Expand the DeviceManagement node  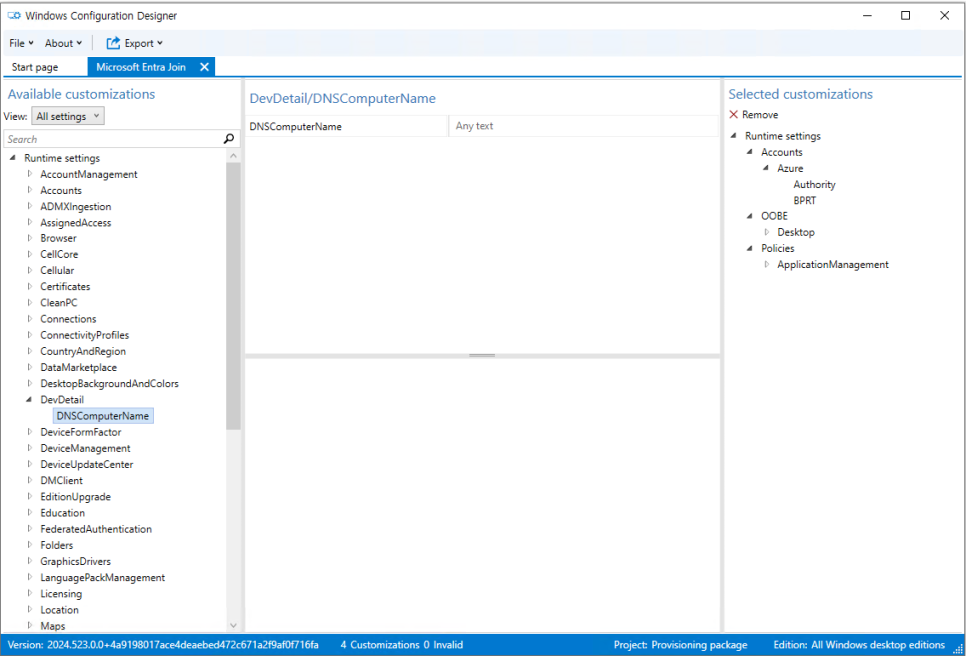click(x=30, y=448)
